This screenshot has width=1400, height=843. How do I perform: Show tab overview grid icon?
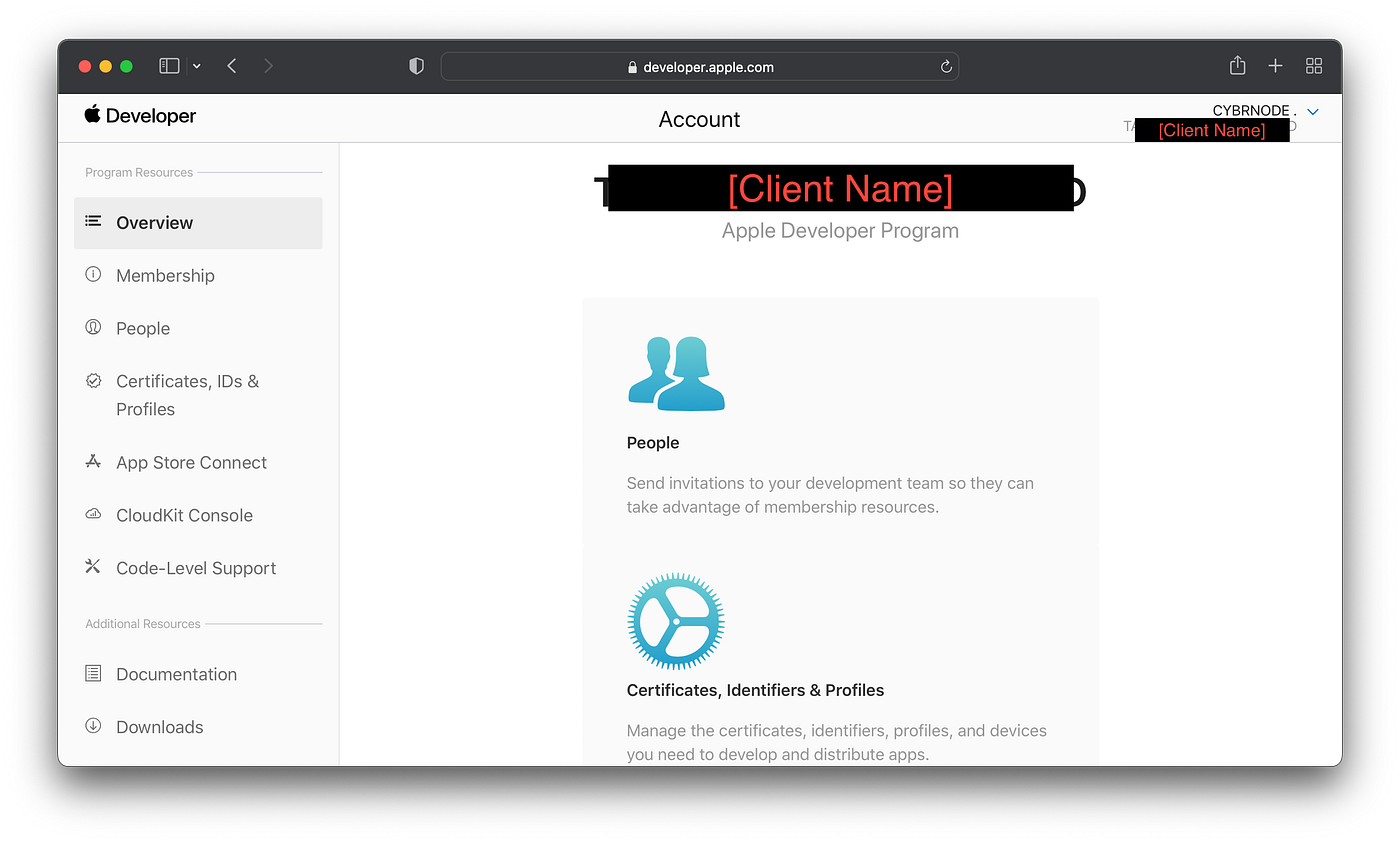[1314, 66]
